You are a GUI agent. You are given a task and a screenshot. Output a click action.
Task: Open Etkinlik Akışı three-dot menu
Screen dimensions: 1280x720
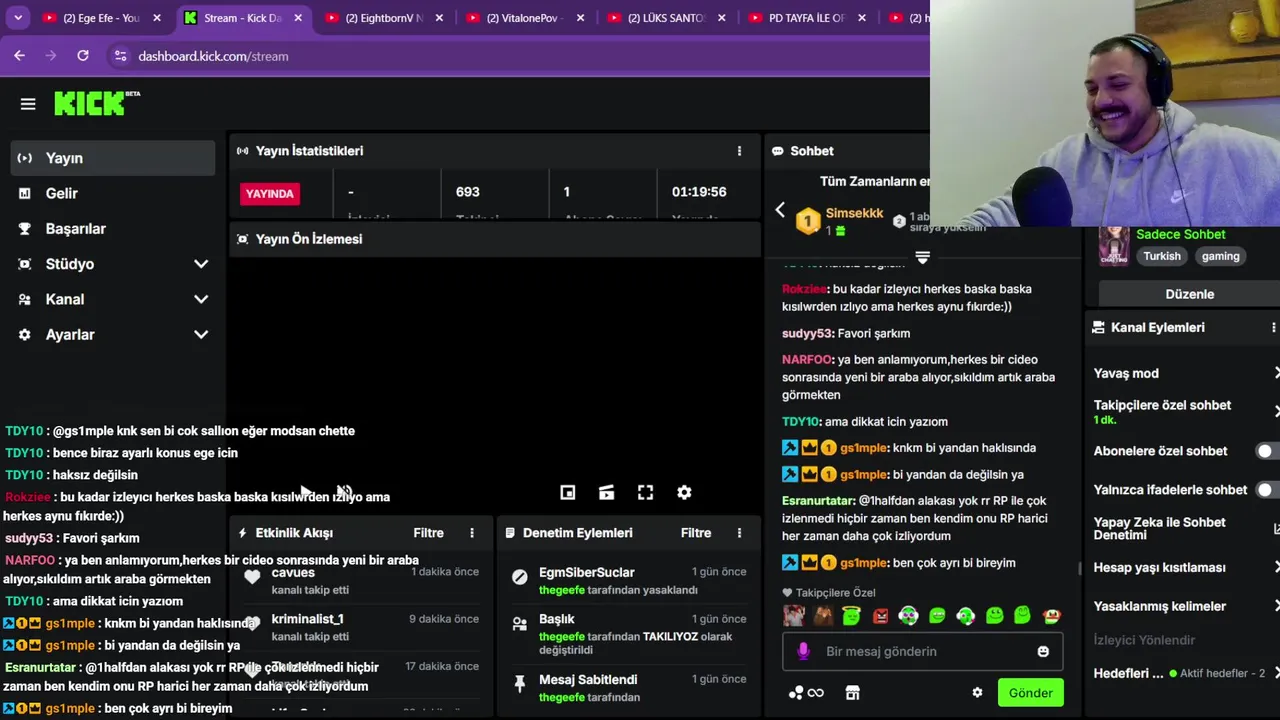[x=472, y=533]
